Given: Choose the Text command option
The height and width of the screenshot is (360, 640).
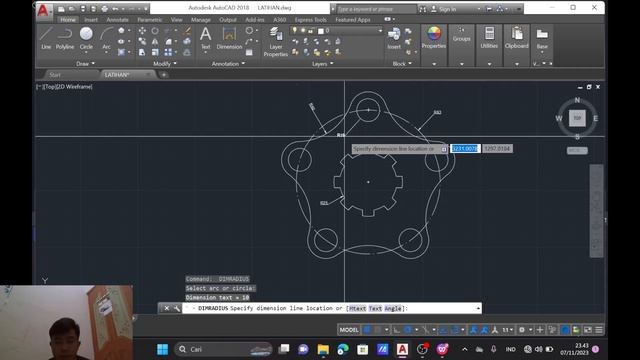Looking at the screenshot, I should click(x=376, y=308).
